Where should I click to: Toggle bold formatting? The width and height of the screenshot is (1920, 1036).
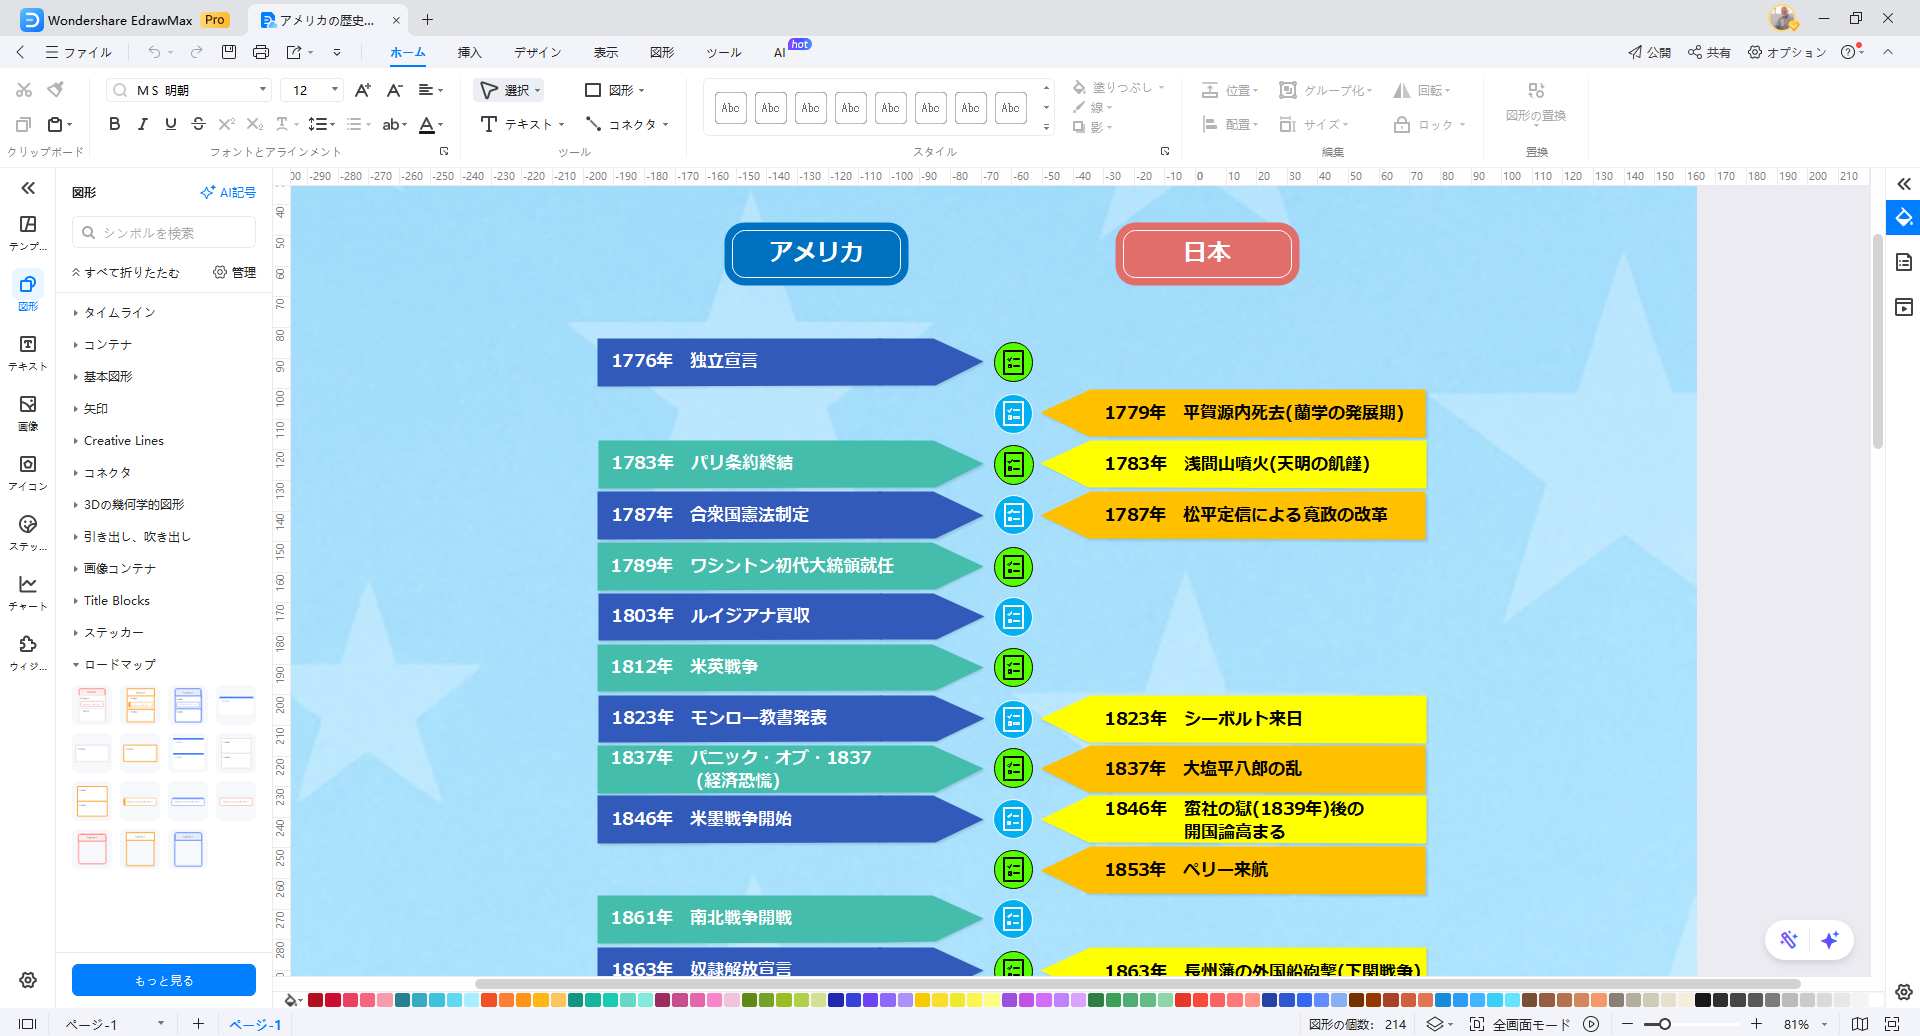pos(113,124)
